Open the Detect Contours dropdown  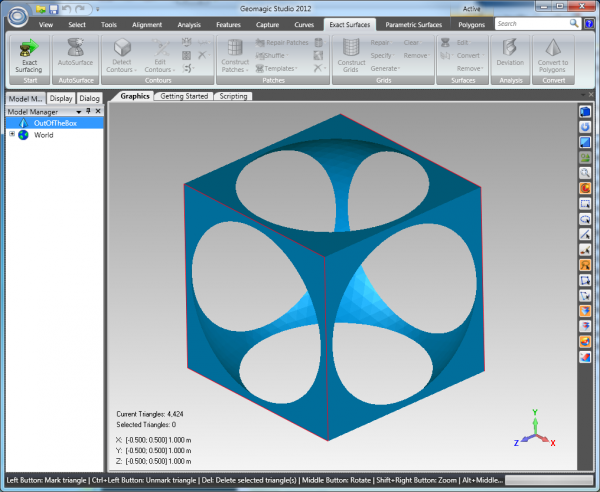click(122, 69)
